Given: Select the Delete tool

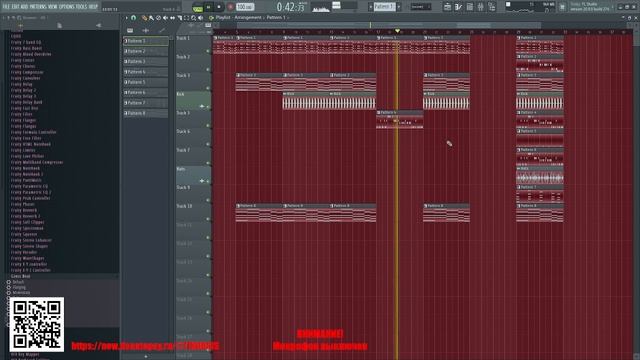Looking at the screenshot, I should [158, 18].
